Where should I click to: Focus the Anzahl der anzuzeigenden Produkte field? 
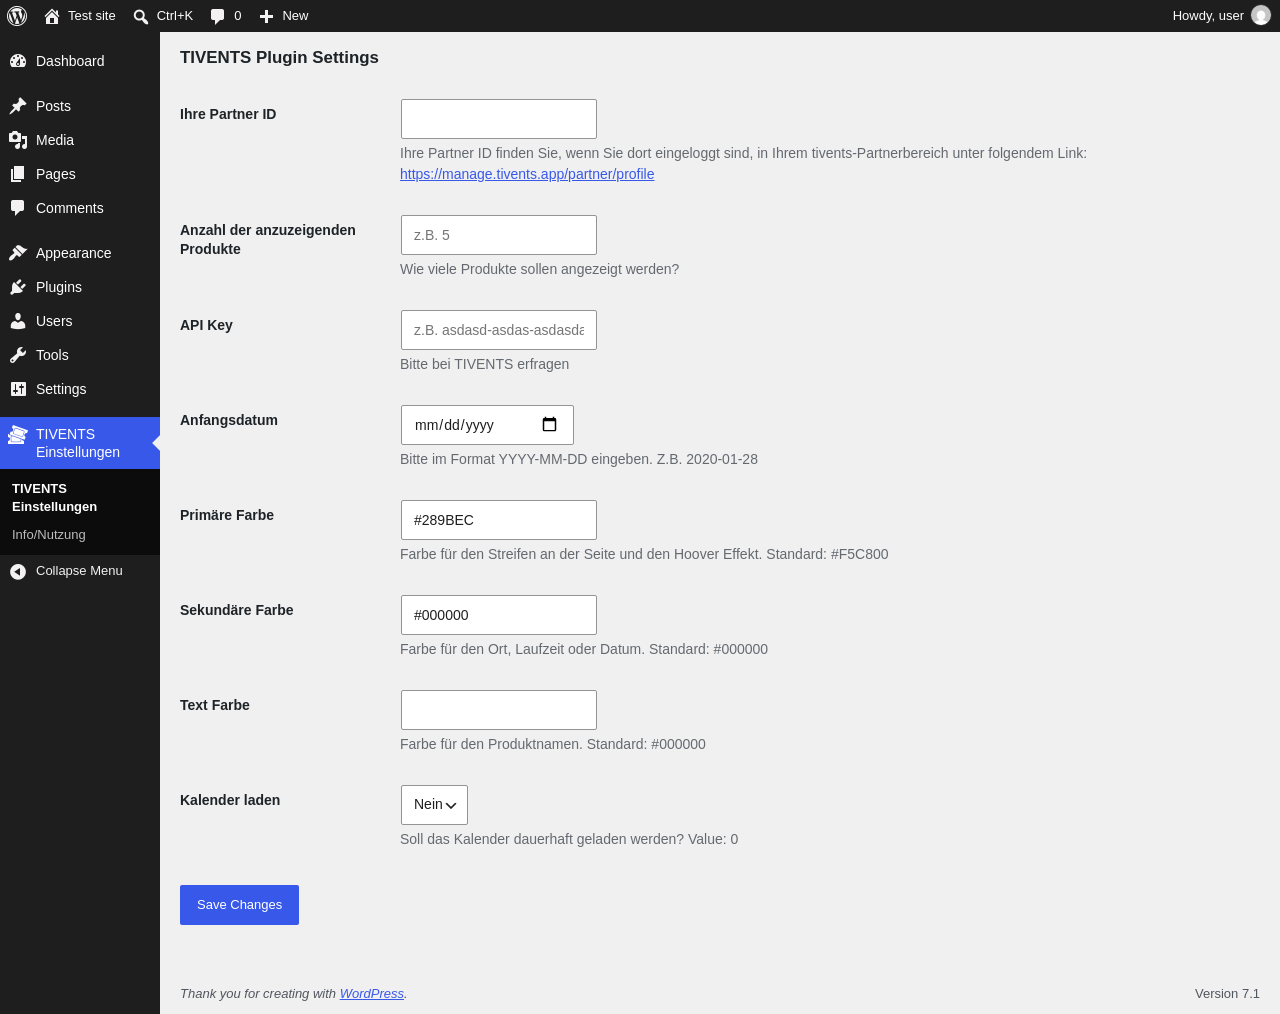click(499, 235)
